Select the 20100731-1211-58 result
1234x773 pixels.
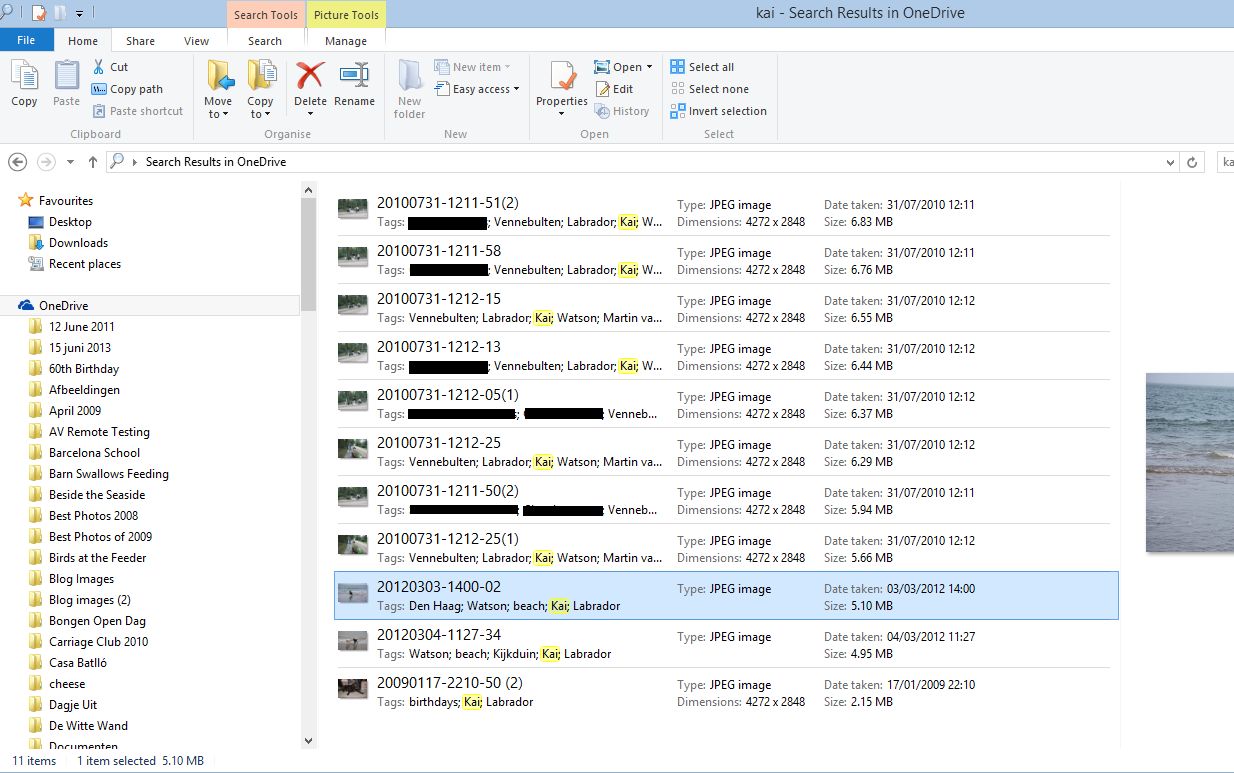pyautogui.click(x=726, y=260)
